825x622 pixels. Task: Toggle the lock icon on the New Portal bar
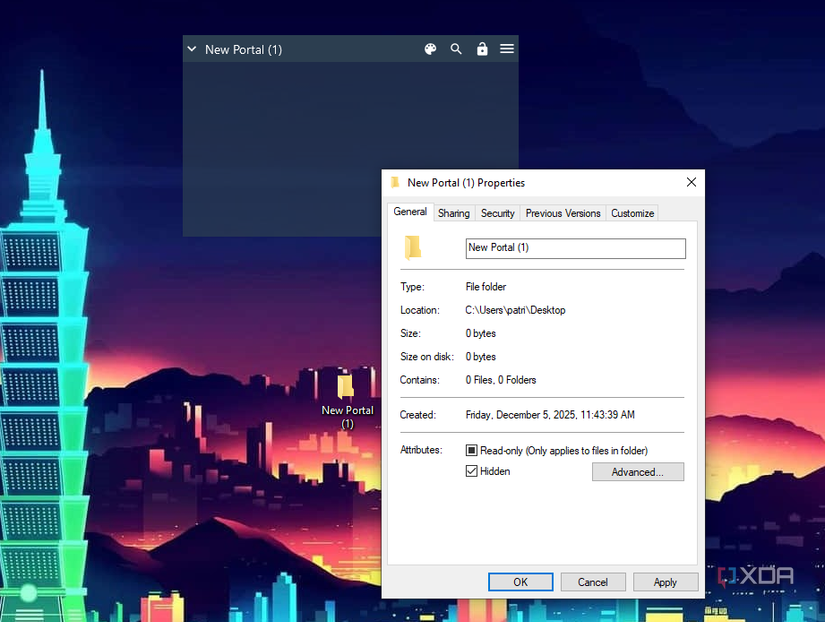point(482,48)
